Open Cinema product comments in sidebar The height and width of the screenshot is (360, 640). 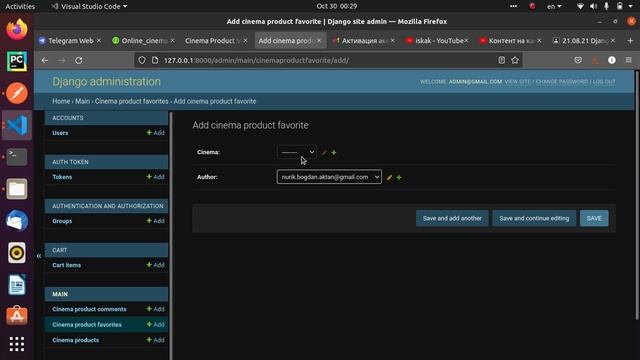coord(89,309)
